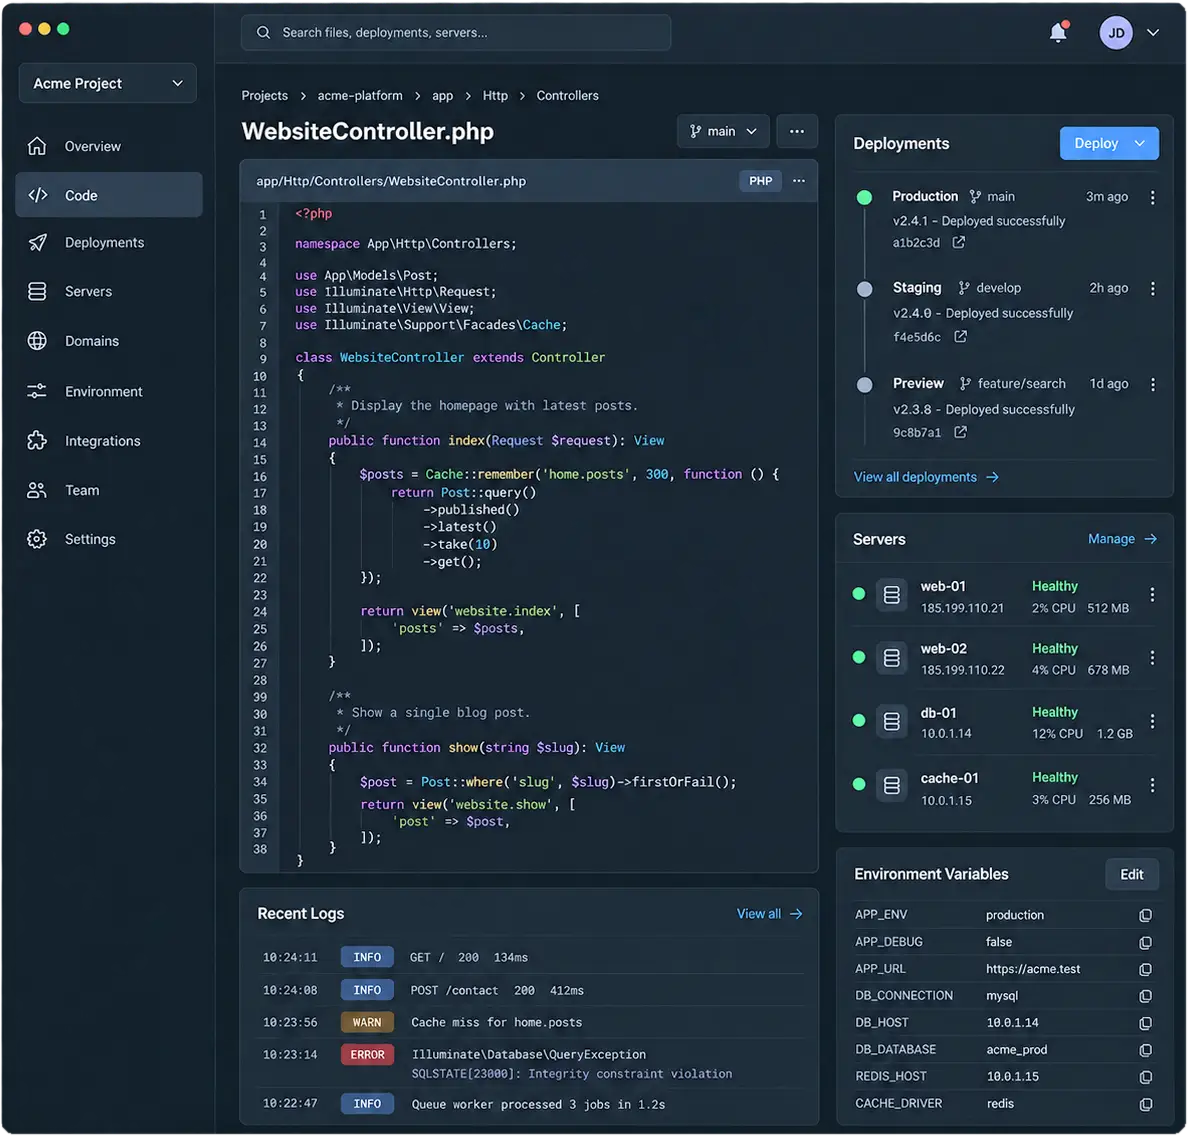1188x1137 pixels.
Task: Select the cache-01 server row
Action: click(x=1004, y=789)
